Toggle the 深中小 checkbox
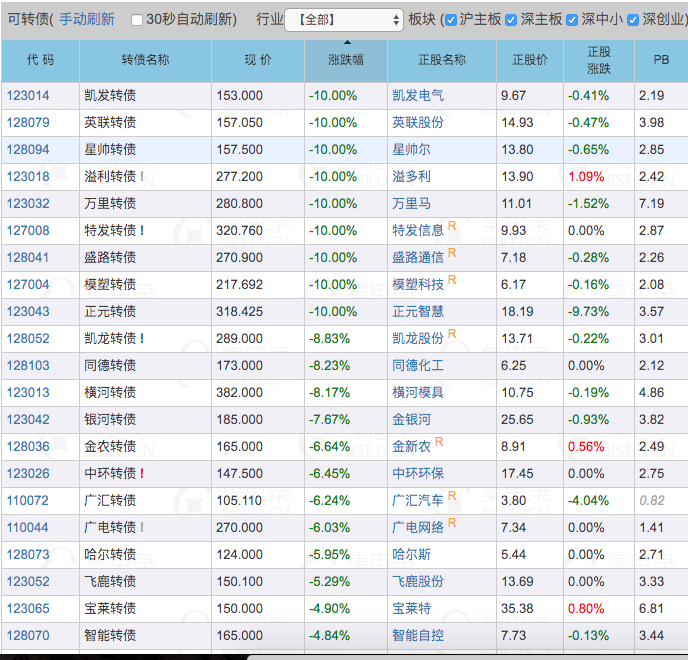 tap(575, 20)
